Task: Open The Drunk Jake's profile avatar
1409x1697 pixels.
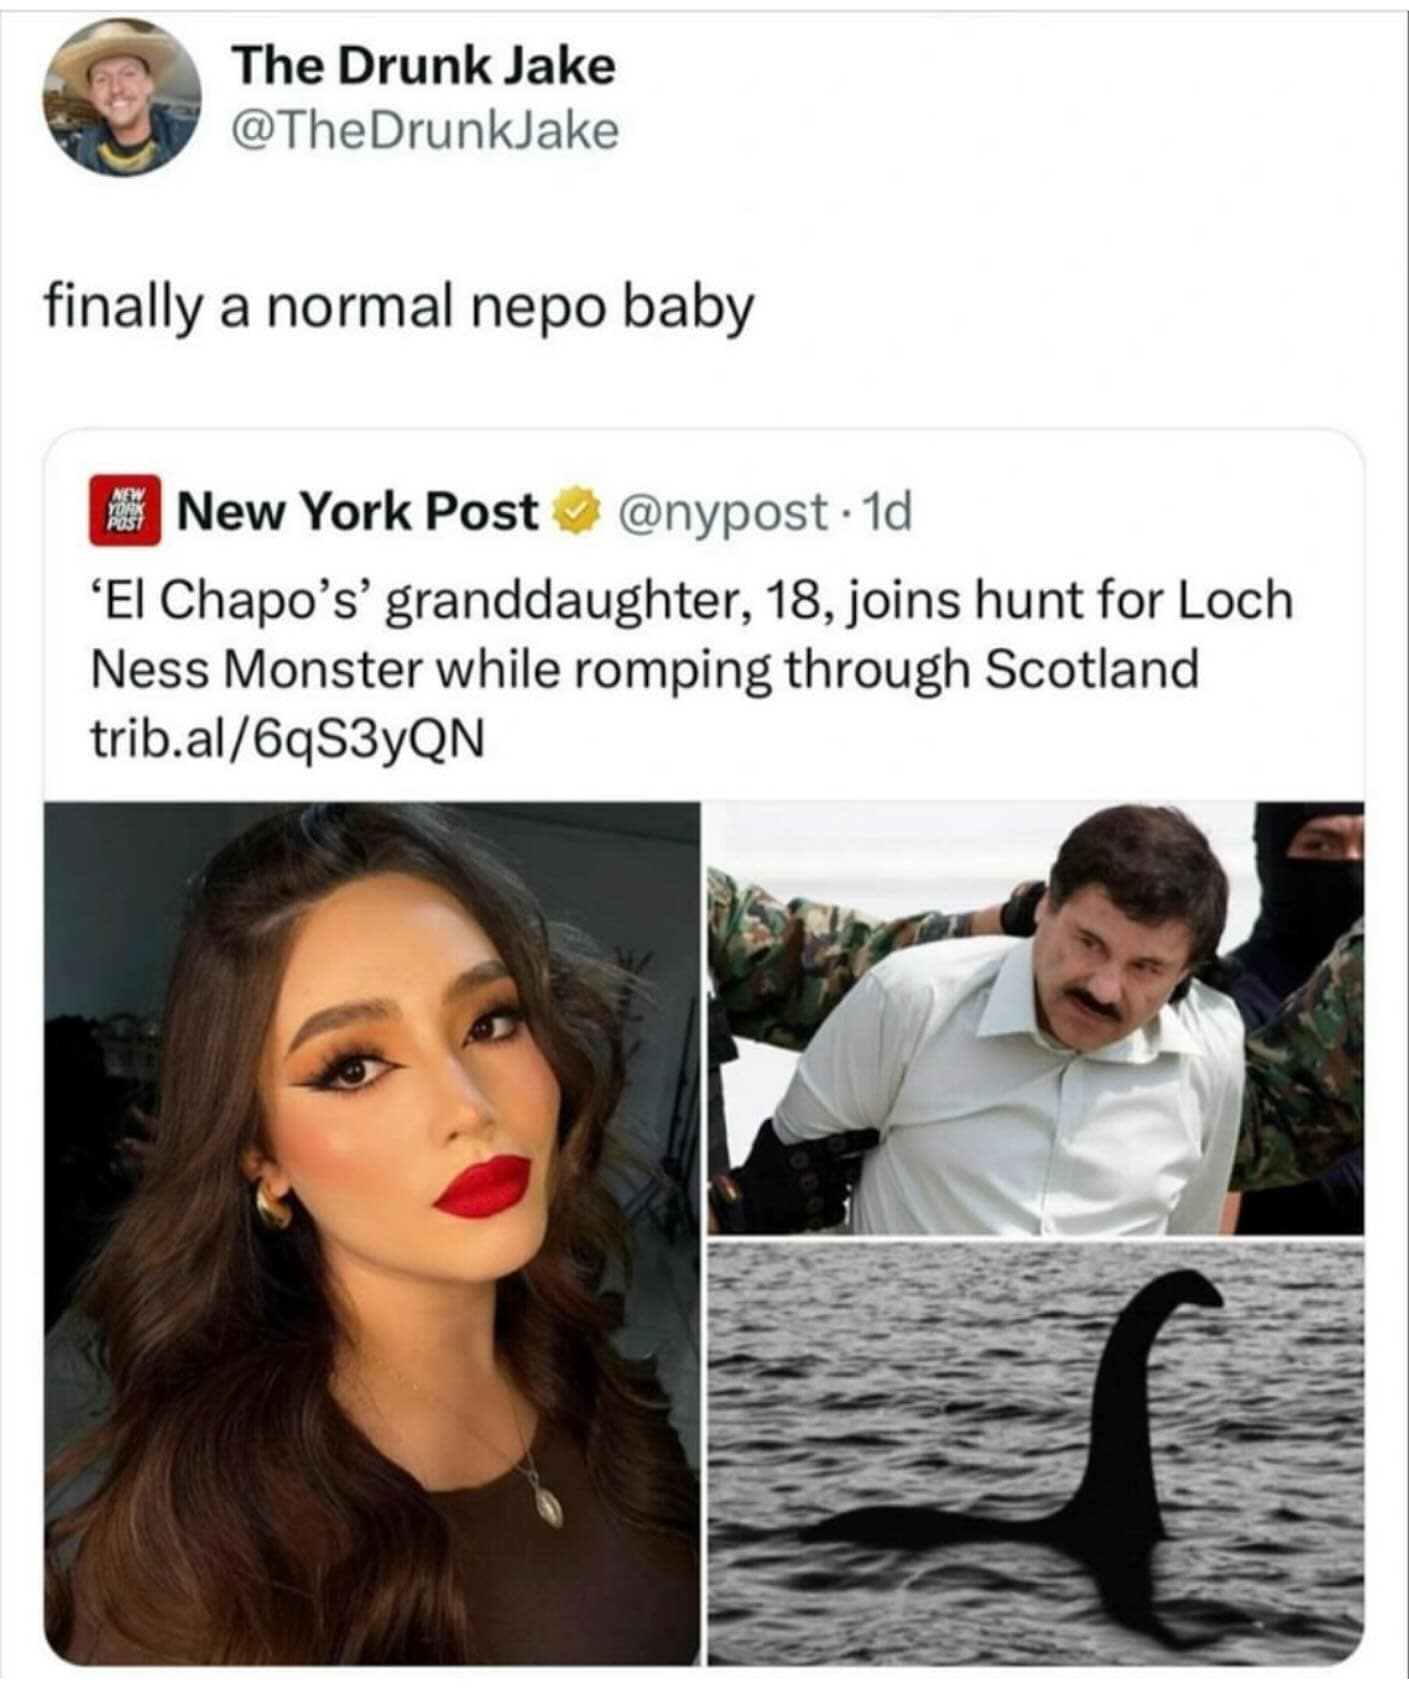Action: coord(121,98)
